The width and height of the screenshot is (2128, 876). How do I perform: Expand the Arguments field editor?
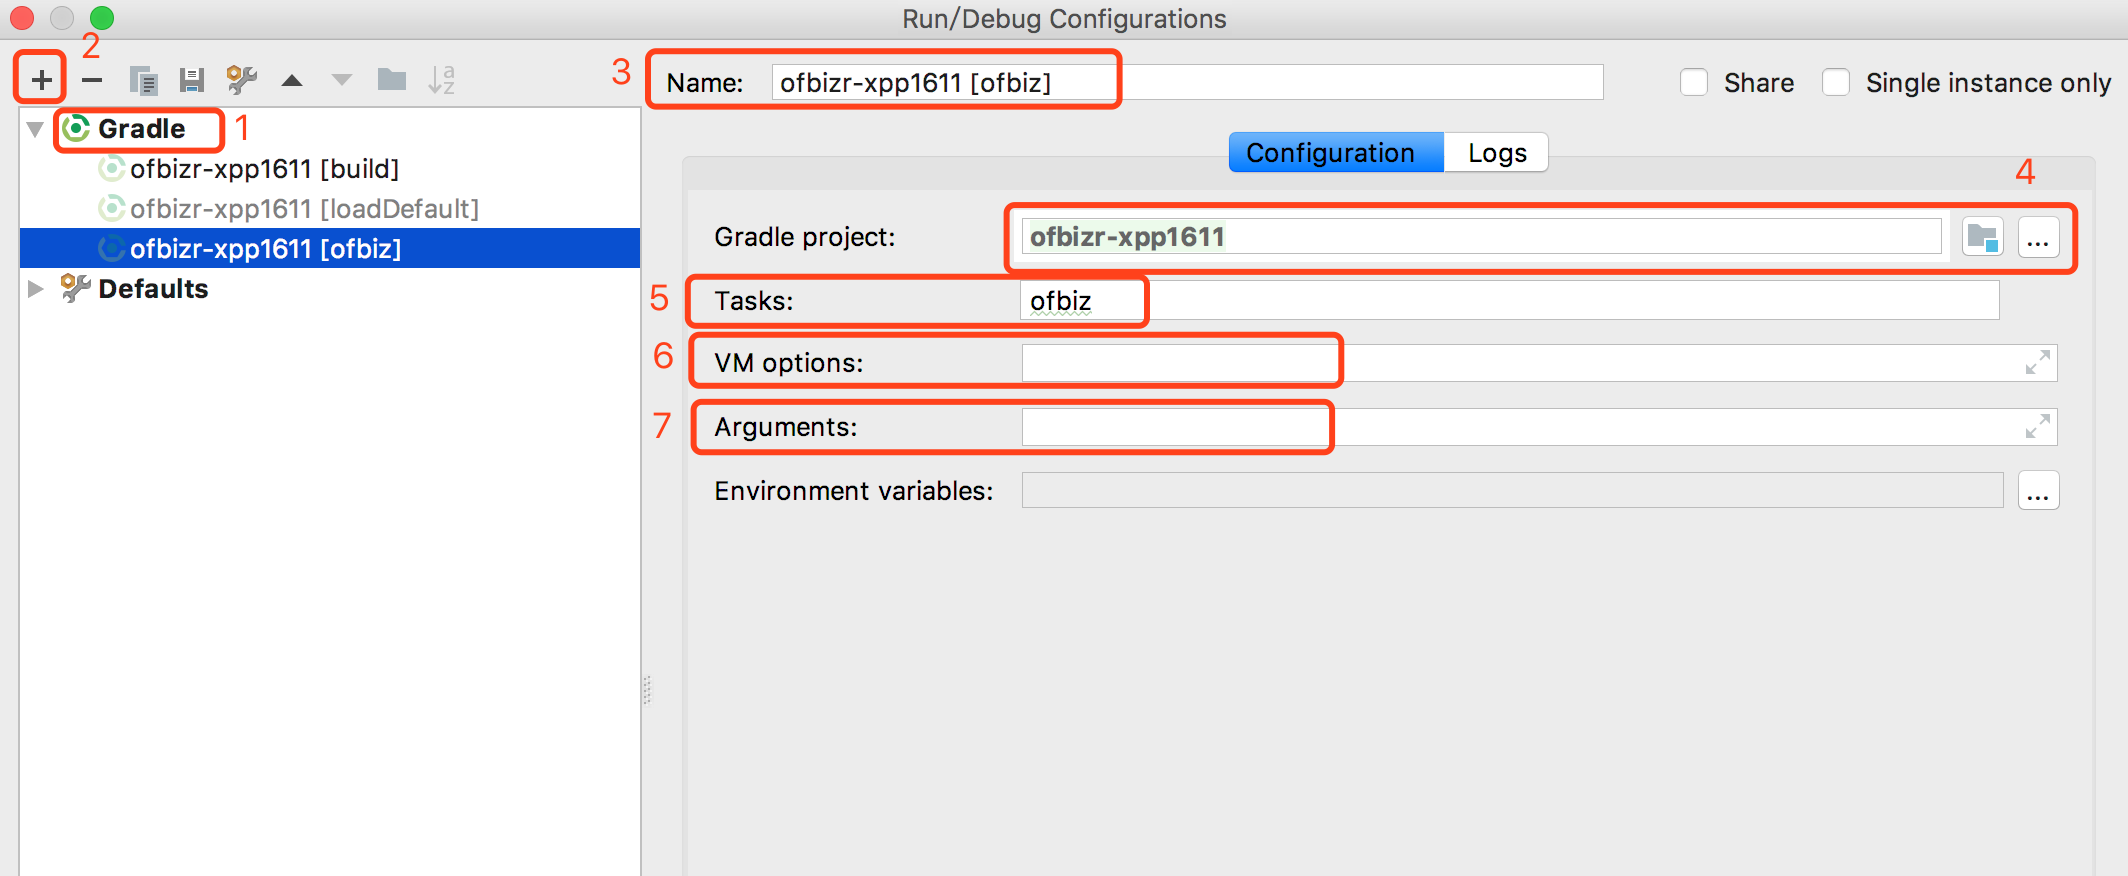click(x=2037, y=427)
